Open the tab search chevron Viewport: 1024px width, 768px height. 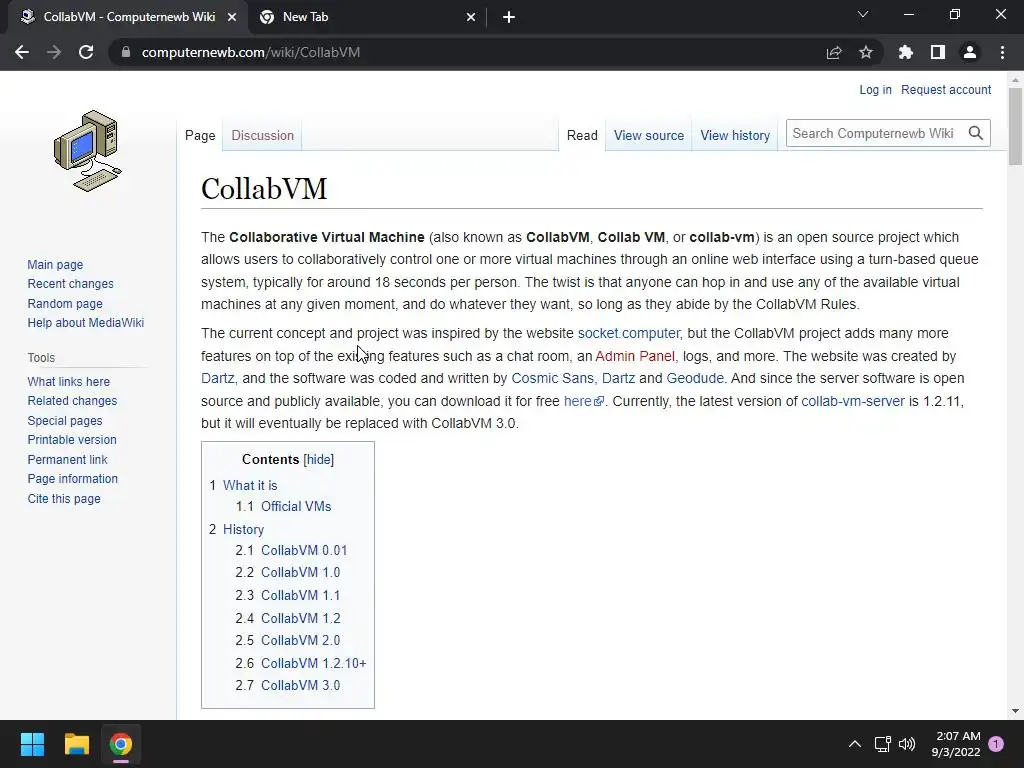pos(863,14)
